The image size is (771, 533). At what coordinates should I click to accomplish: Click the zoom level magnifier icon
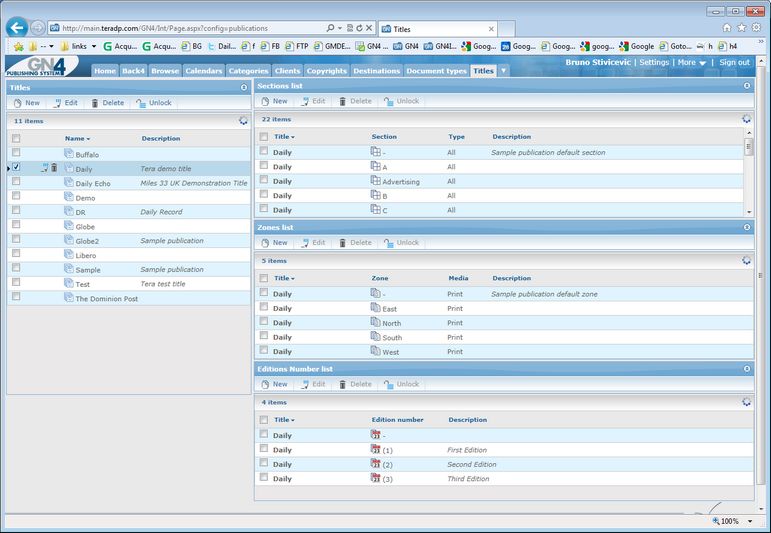(x=716, y=521)
